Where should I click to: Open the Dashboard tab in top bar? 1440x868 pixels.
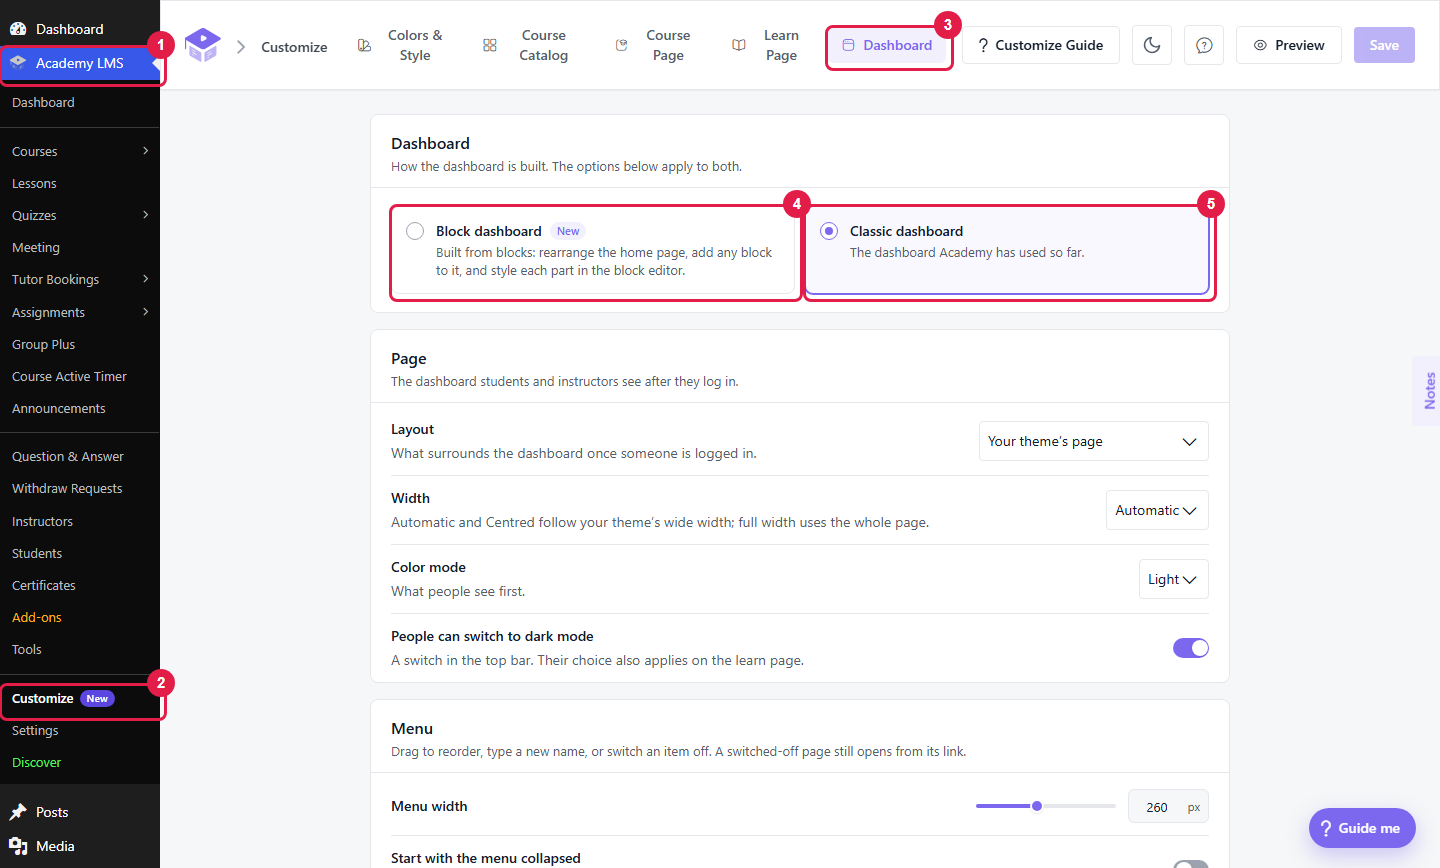pyautogui.click(x=888, y=45)
